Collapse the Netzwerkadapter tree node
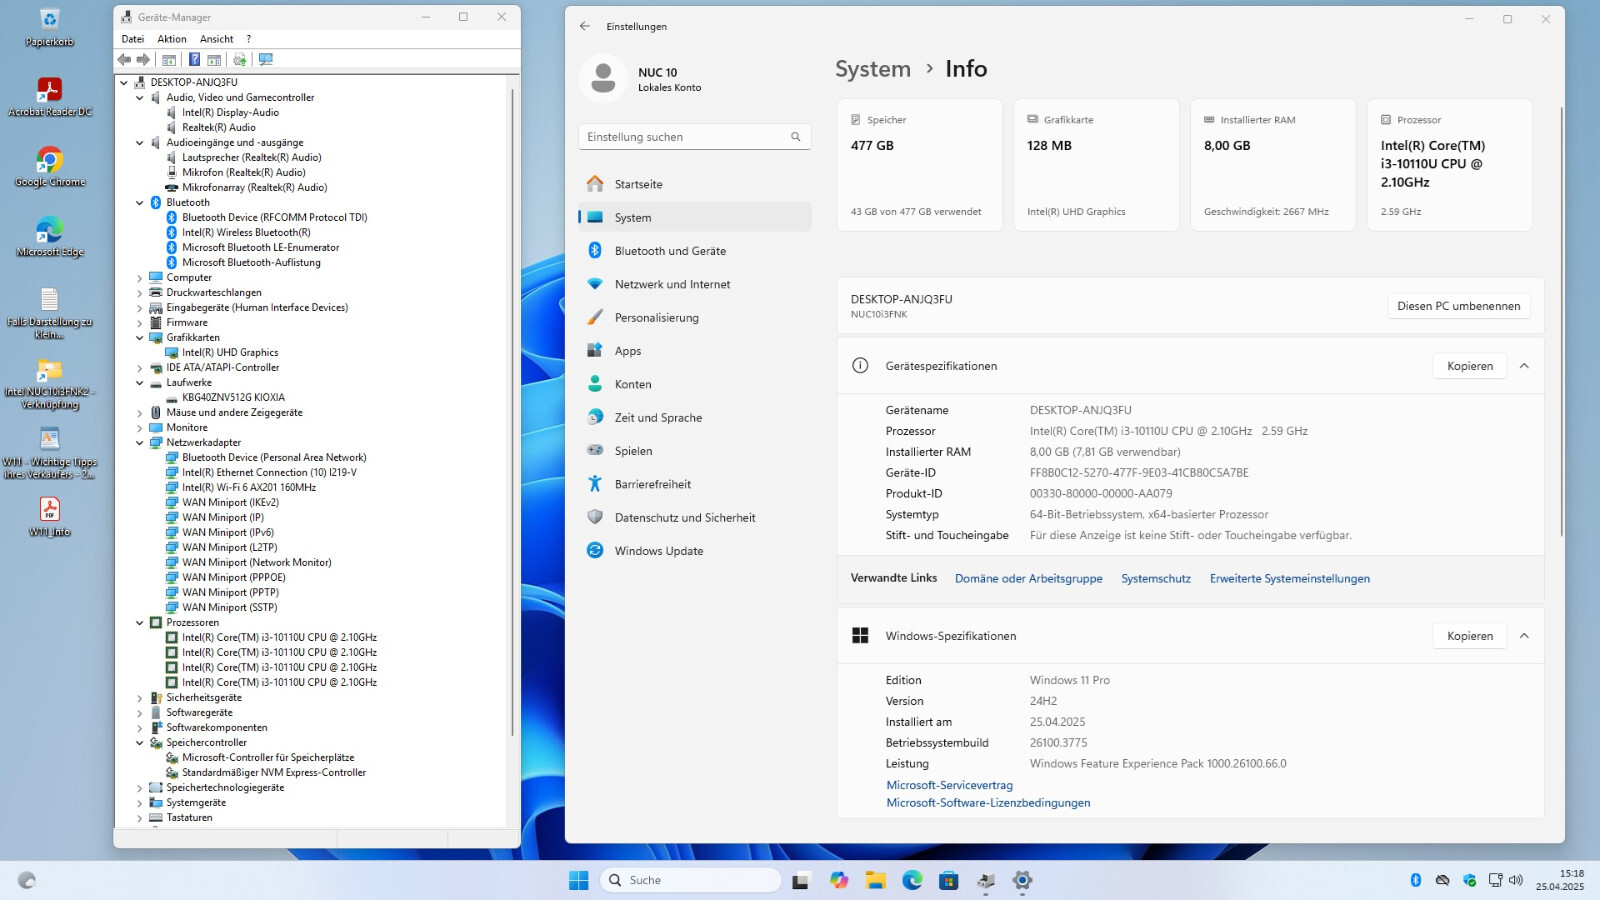The width and height of the screenshot is (1600, 900). 139,442
